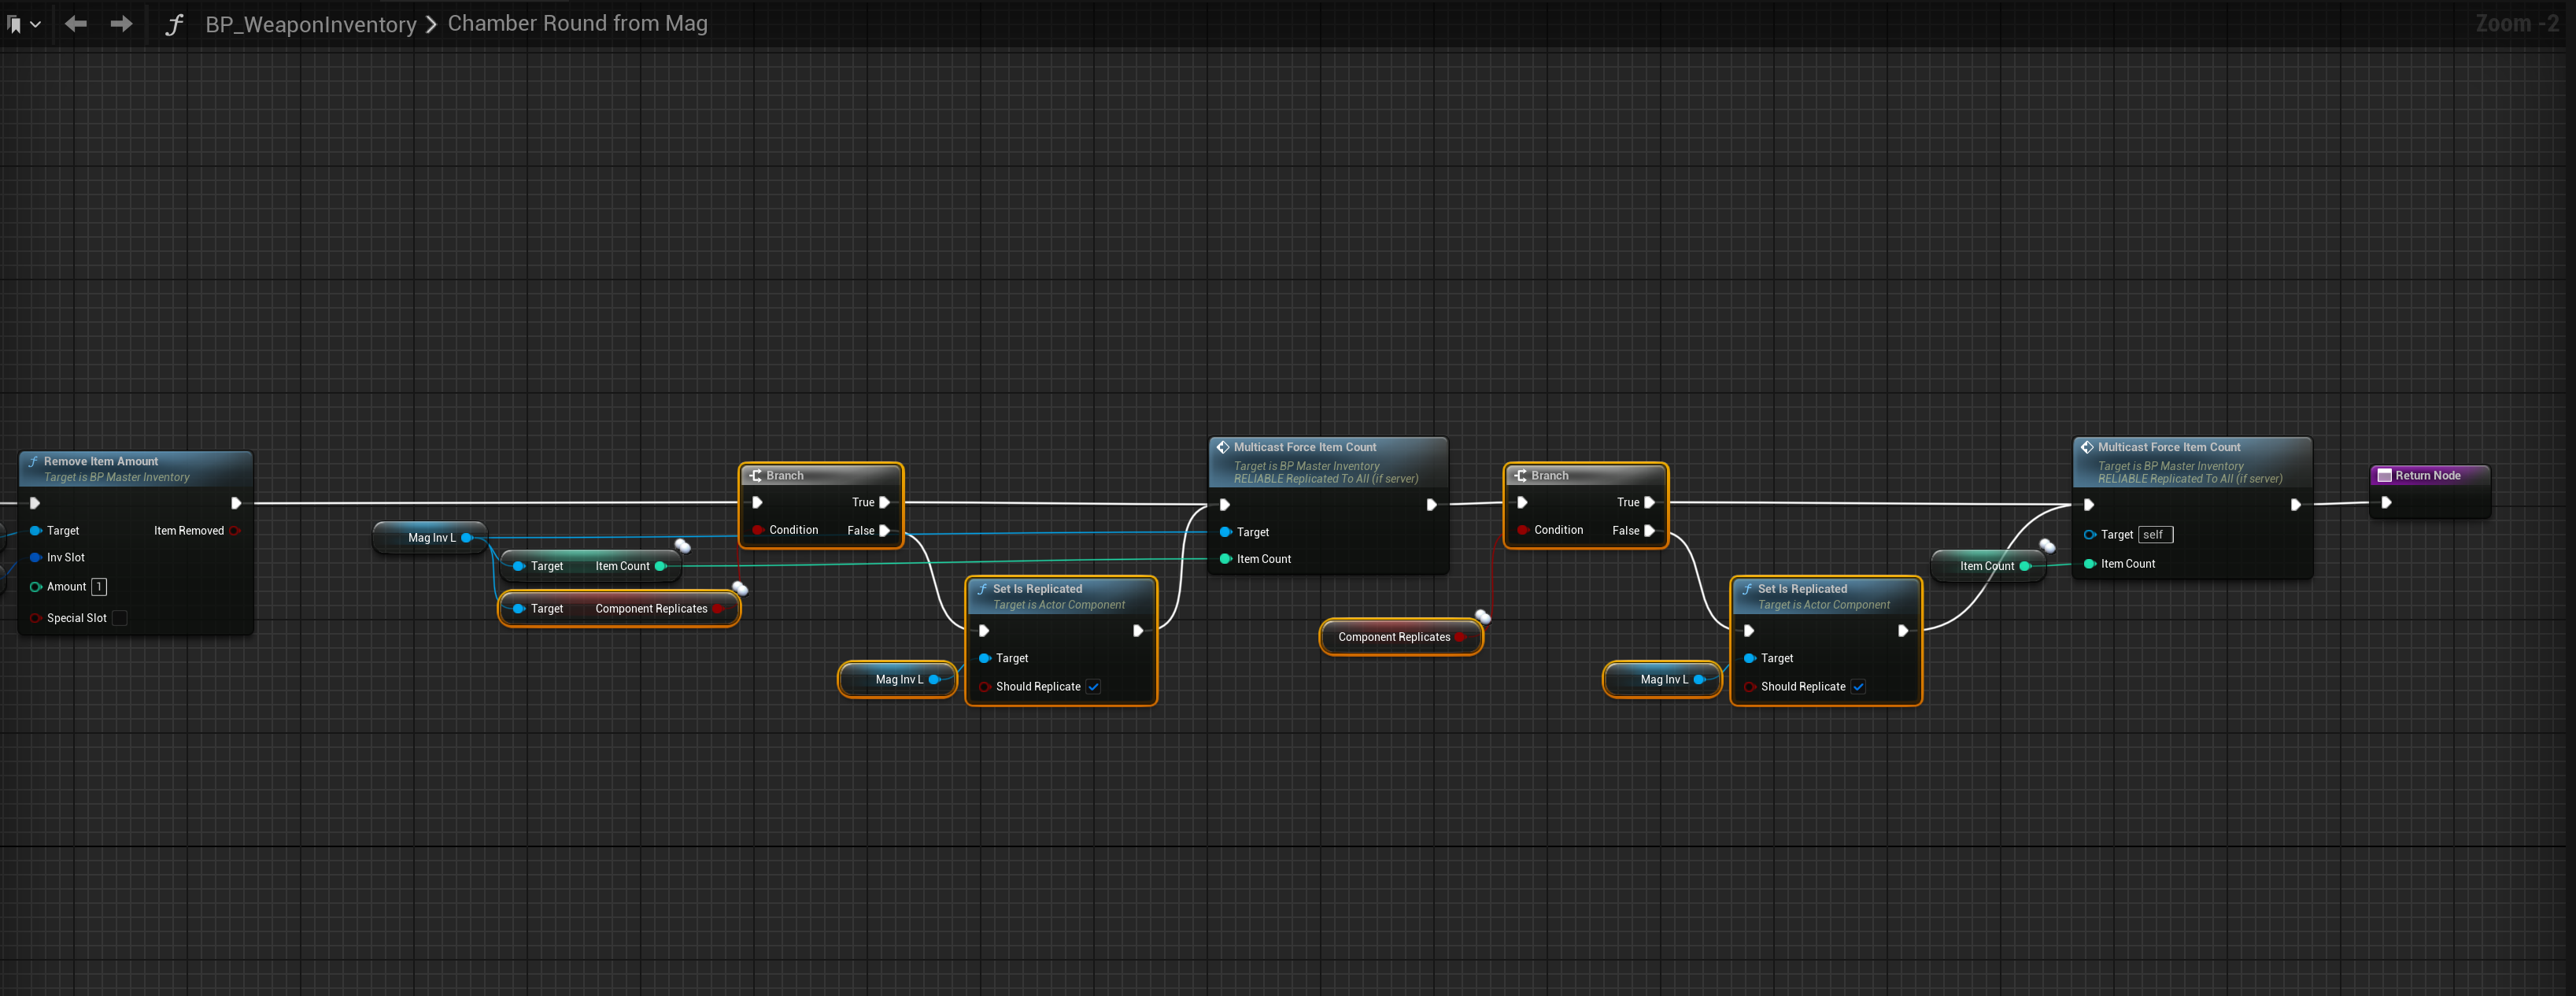
Task: Select the standalone Component Replicates variable node
Action: tap(1393, 637)
